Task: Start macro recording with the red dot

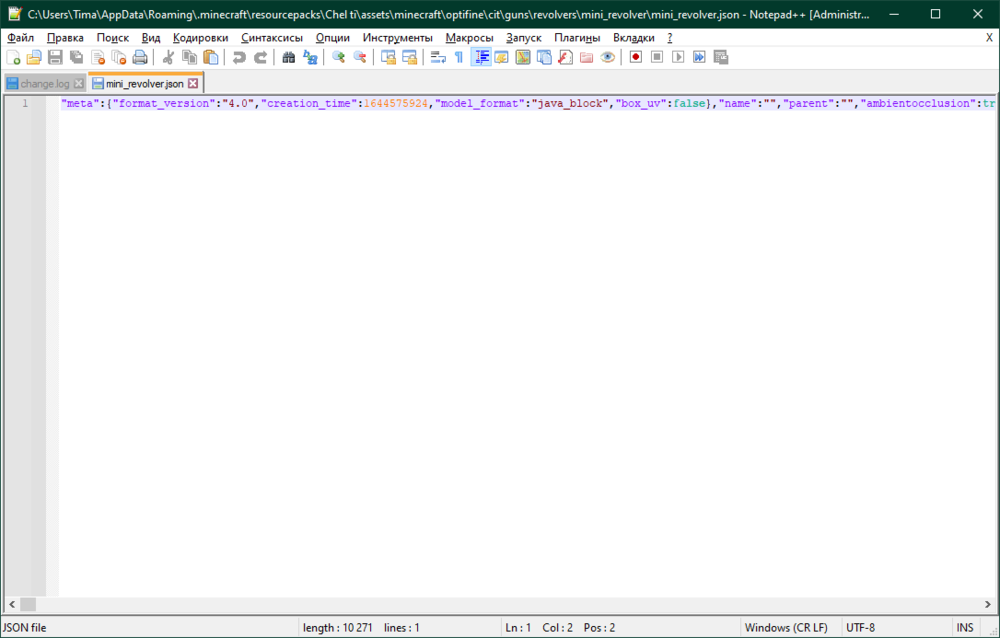Action: [636, 57]
